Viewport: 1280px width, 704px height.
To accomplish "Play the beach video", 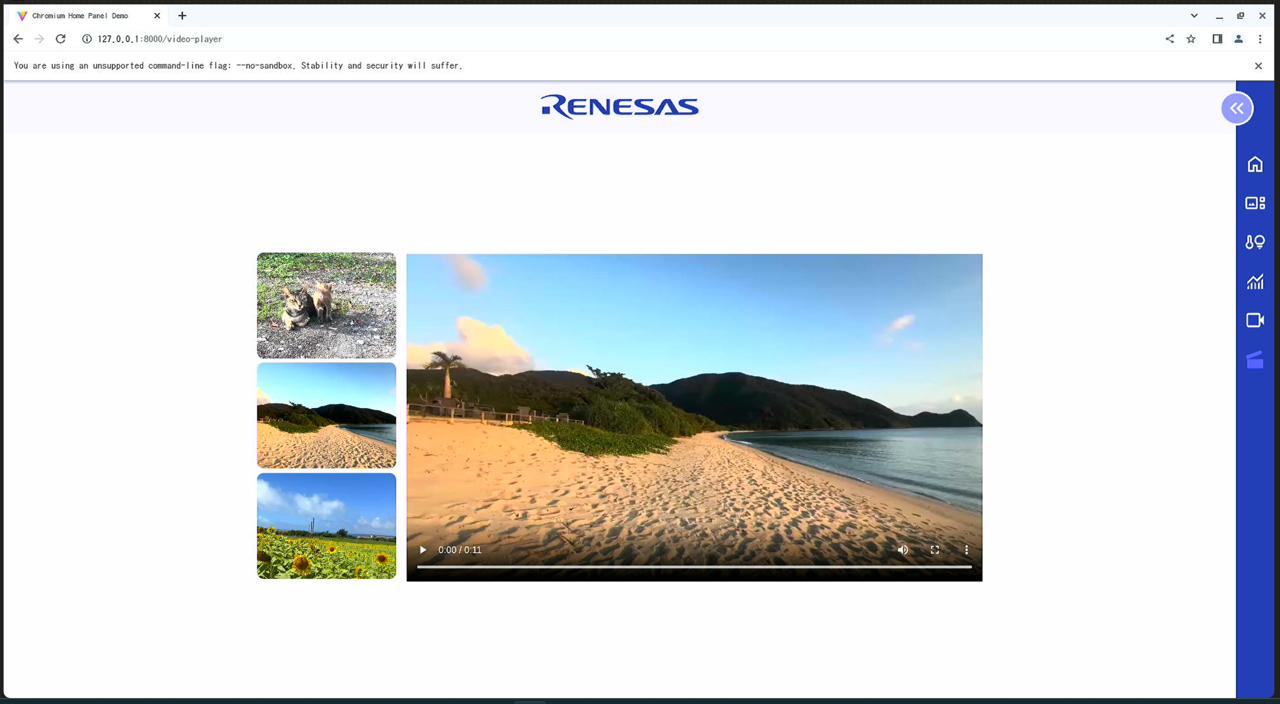I will click(423, 550).
